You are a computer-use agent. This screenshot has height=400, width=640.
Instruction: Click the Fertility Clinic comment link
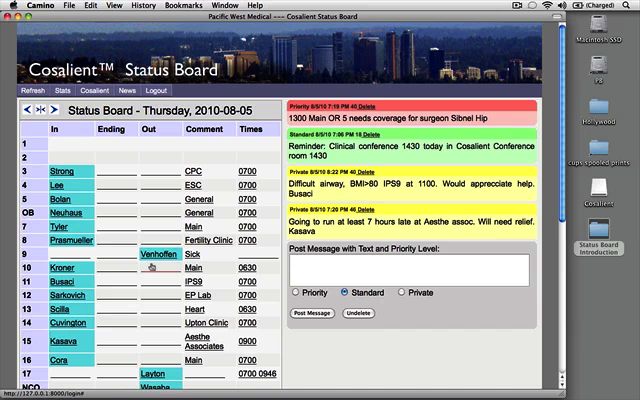[x=209, y=240]
